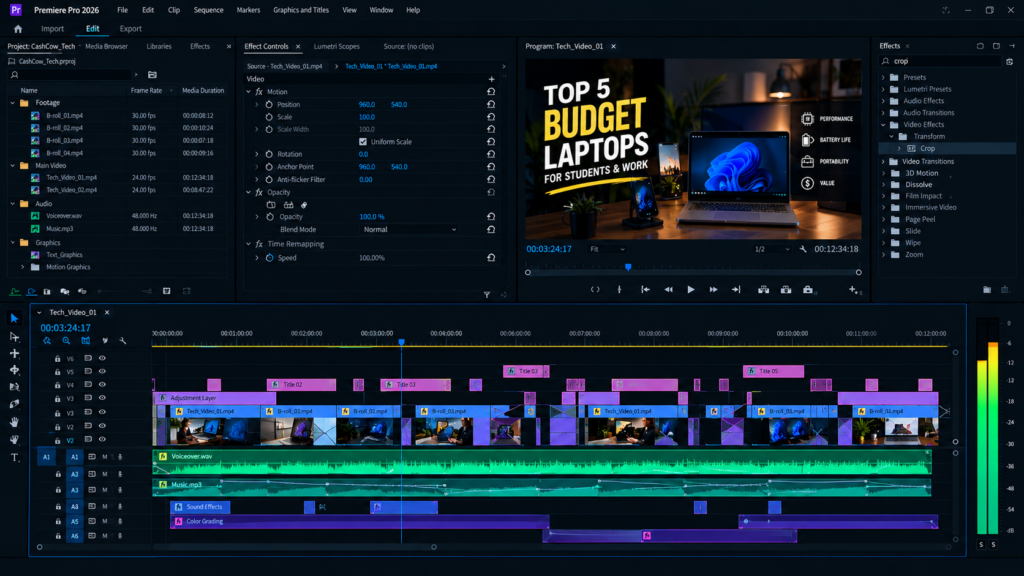Image resolution: width=1024 pixels, height=576 pixels.
Task: Step back one frame in Program monitor
Action: coord(668,289)
